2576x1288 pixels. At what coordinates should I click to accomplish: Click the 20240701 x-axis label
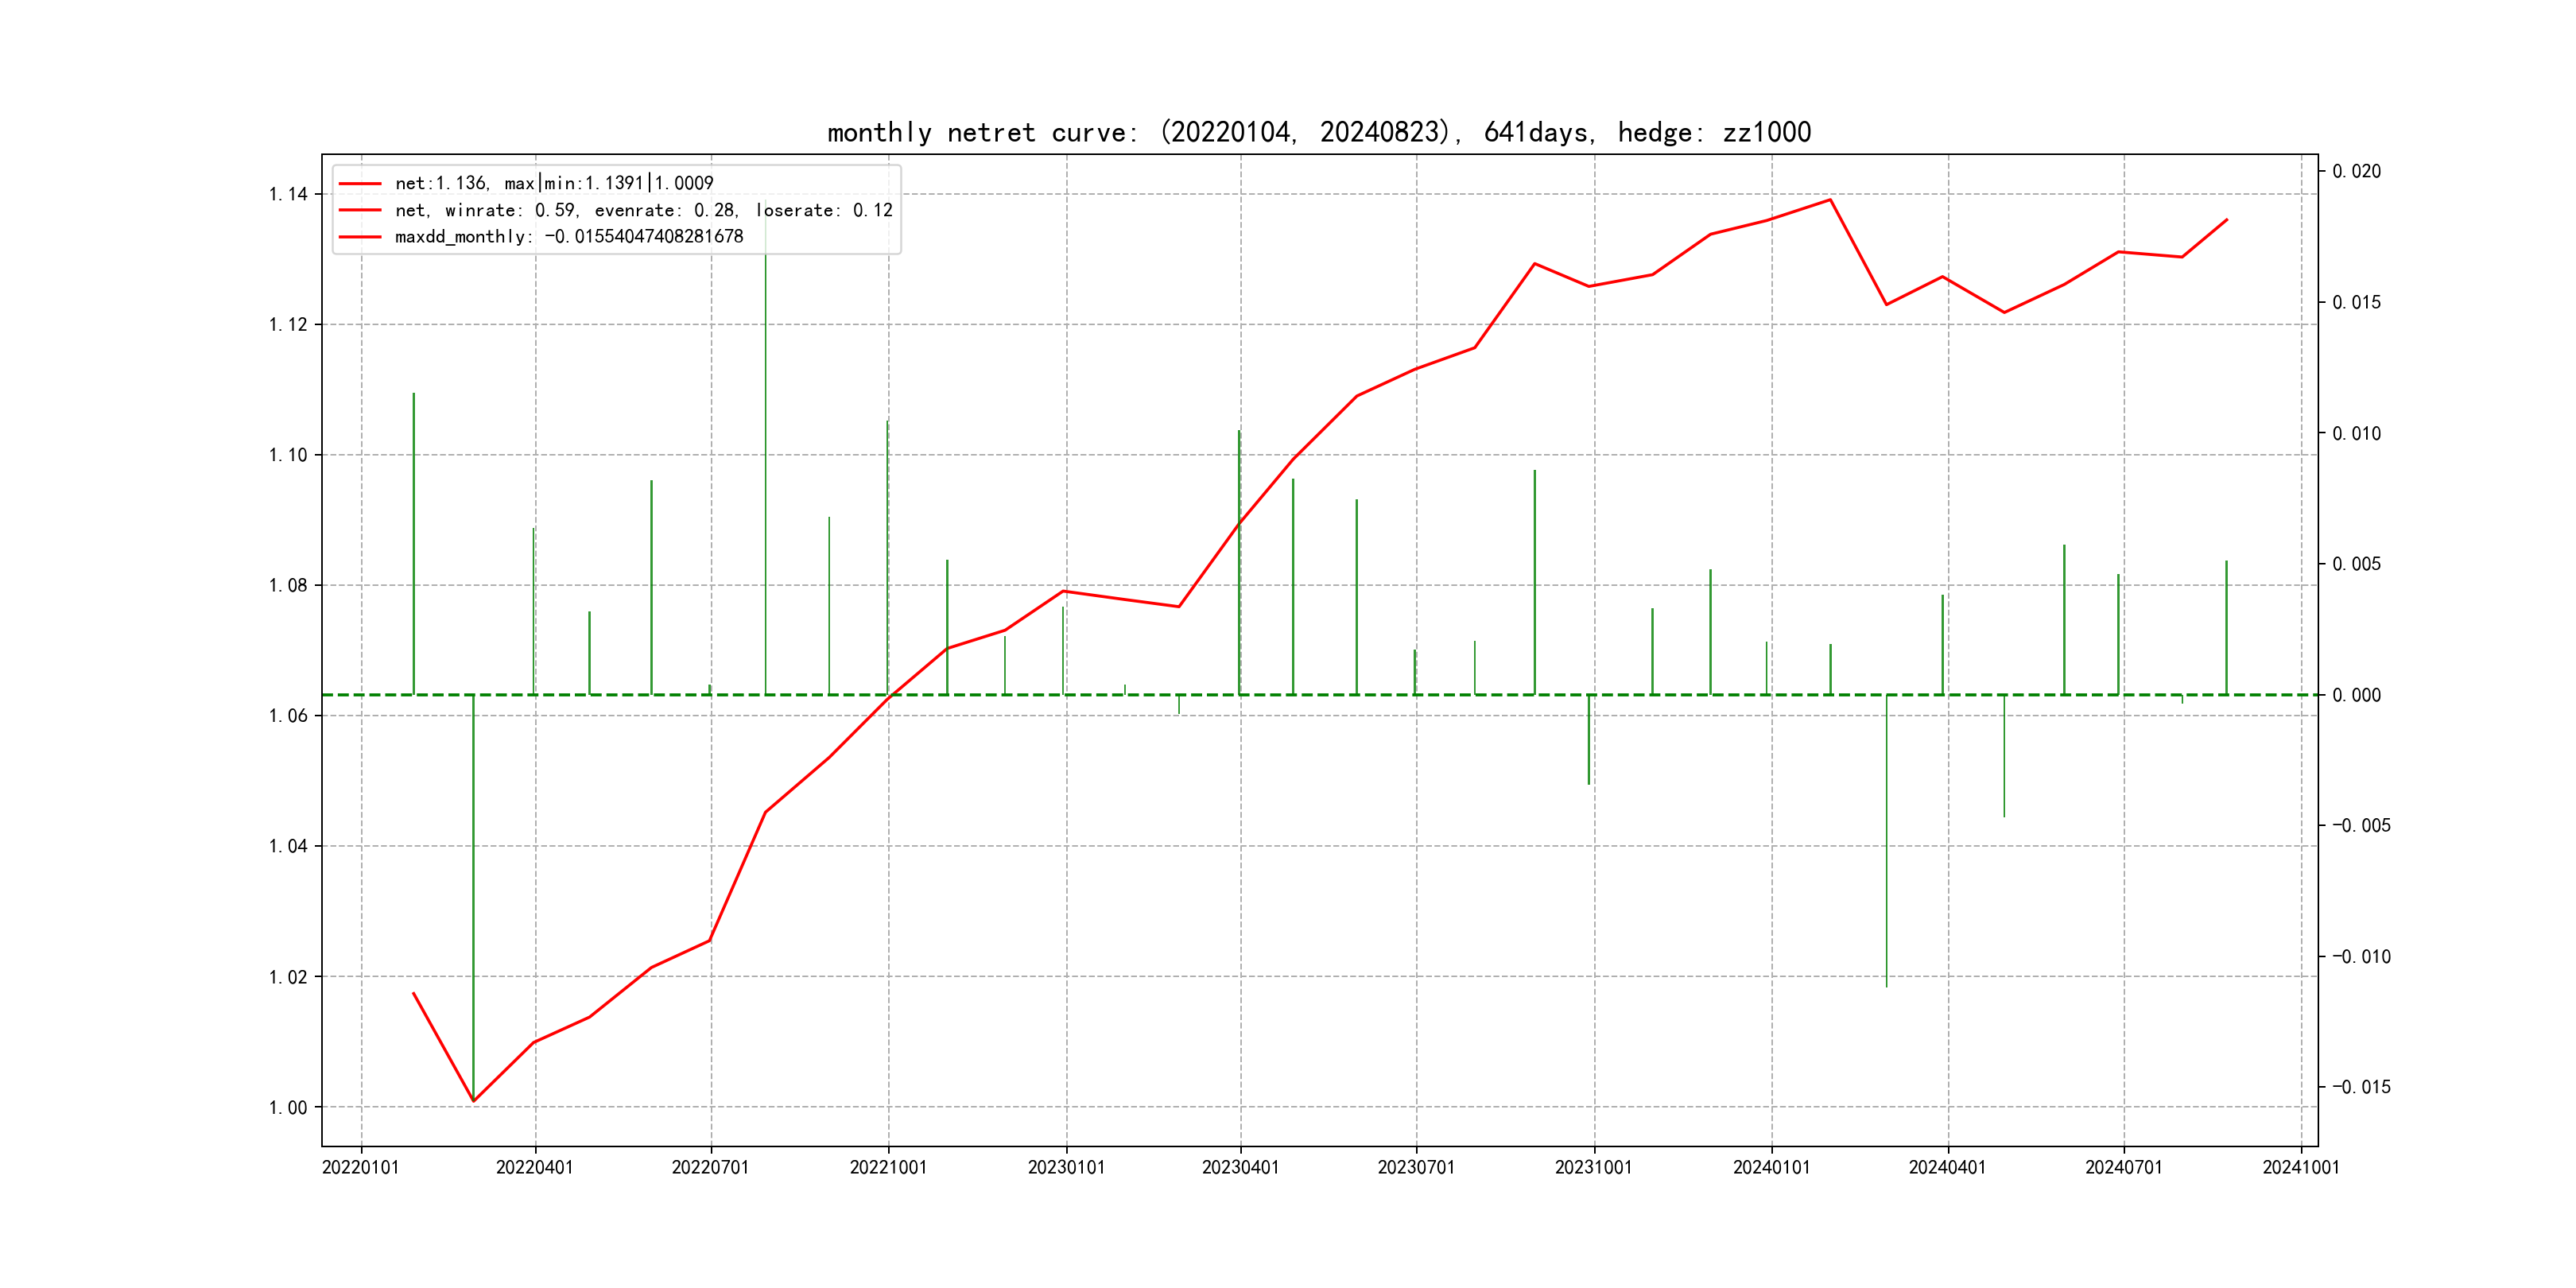pos(2123,1168)
